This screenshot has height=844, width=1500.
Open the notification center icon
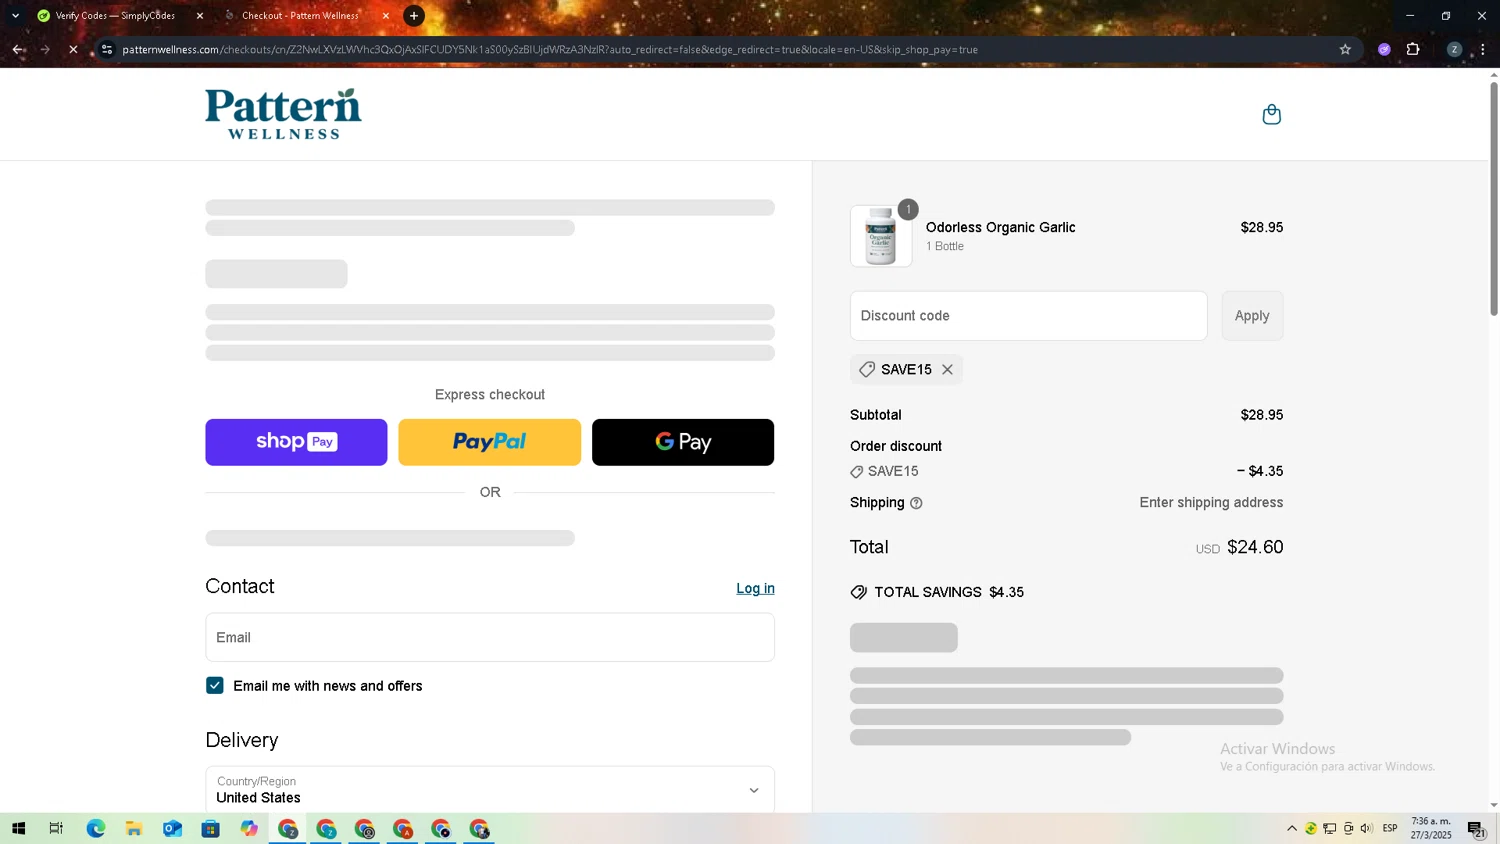pos(1476,829)
